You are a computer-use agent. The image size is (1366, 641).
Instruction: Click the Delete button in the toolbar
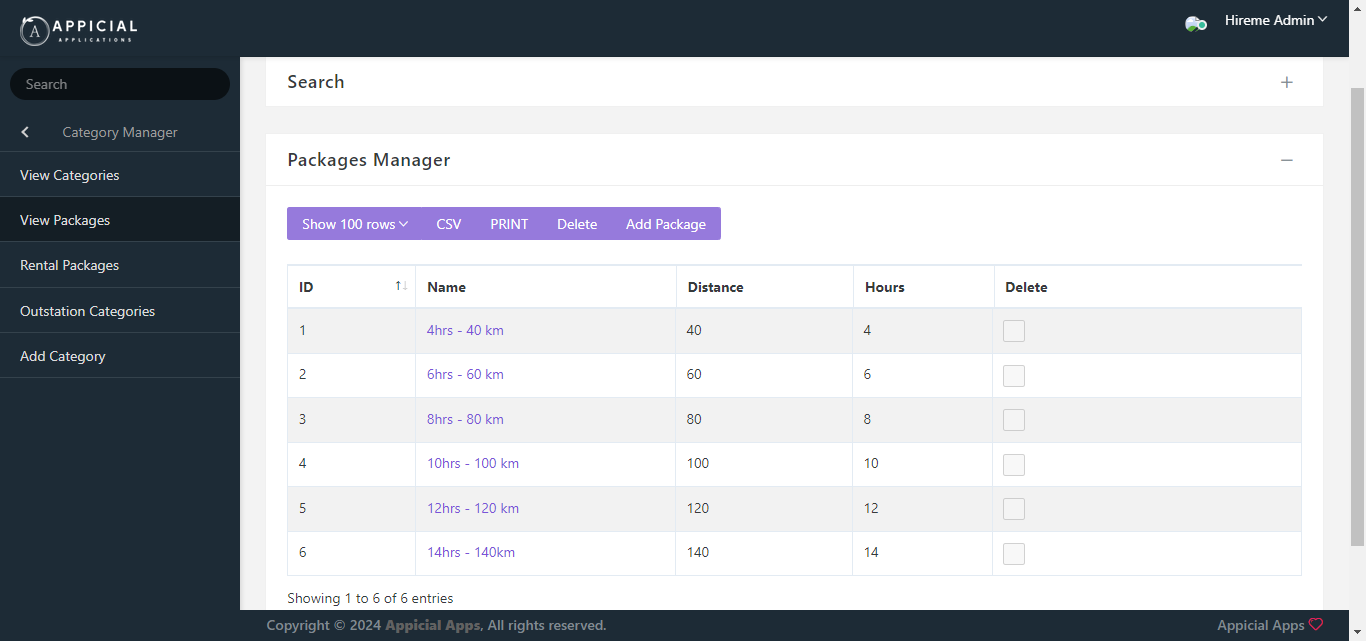click(x=577, y=224)
